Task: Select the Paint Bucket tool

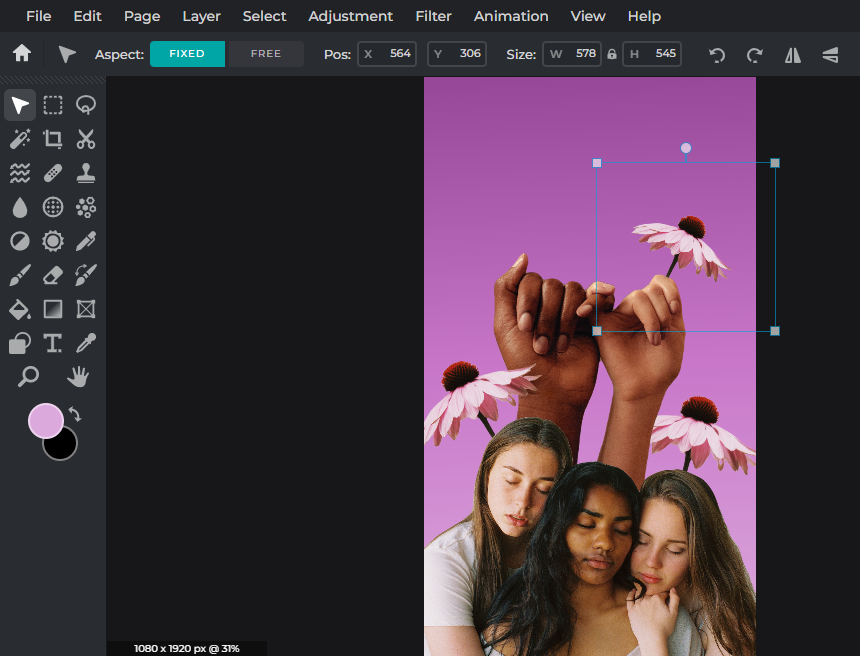Action: pyautogui.click(x=20, y=309)
